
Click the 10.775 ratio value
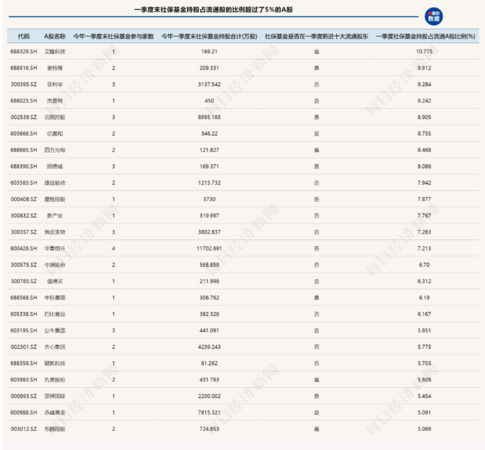pyautogui.click(x=424, y=52)
